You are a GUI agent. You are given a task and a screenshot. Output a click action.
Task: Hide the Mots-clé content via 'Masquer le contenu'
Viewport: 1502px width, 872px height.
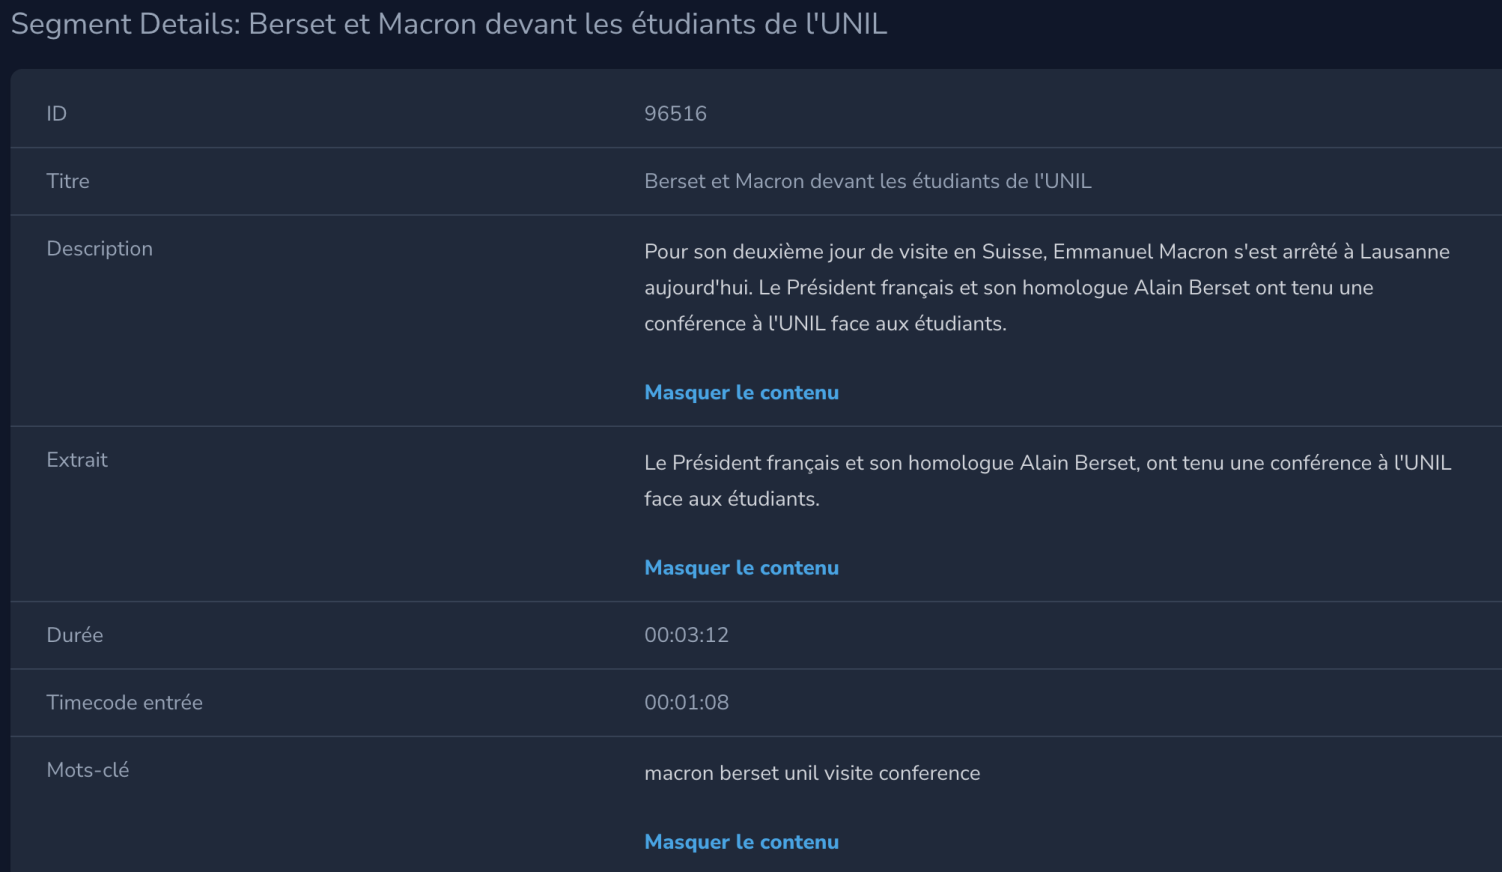tap(741, 841)
